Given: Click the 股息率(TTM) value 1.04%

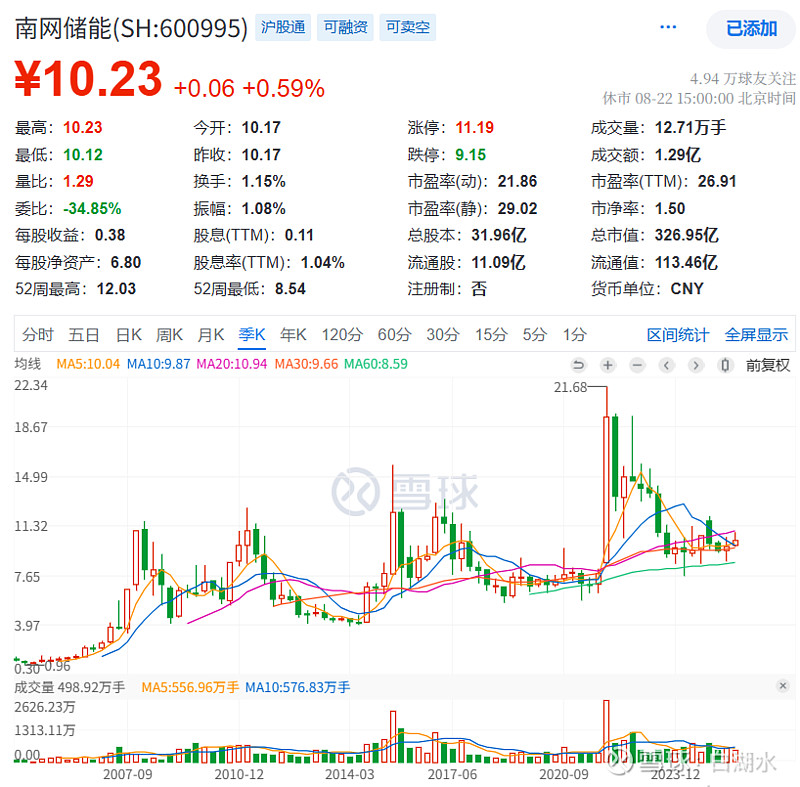Looking at the screenshot, I should click(322, 262).
